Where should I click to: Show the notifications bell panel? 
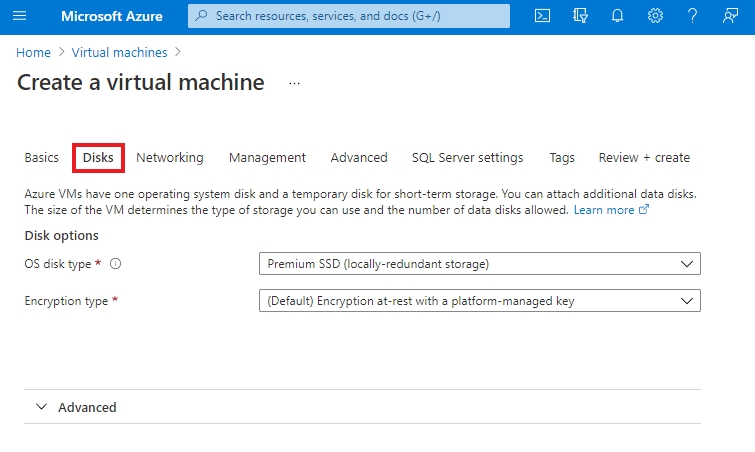(x=618, y=16)
